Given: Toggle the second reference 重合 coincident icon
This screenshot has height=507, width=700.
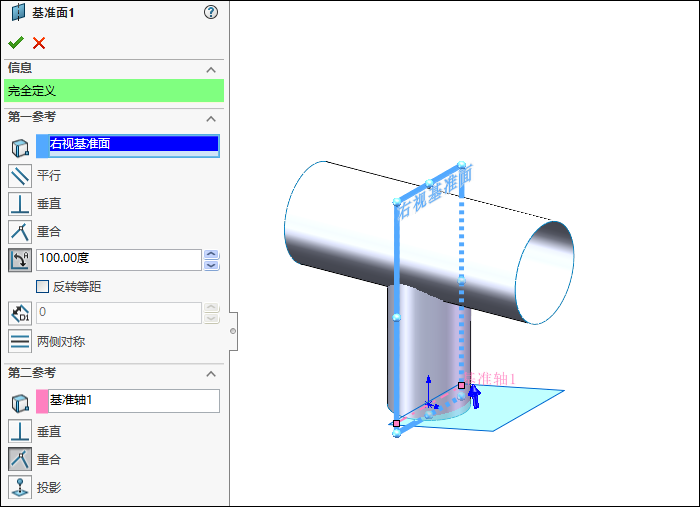Looking at the screenshot, I should [20, 459].
